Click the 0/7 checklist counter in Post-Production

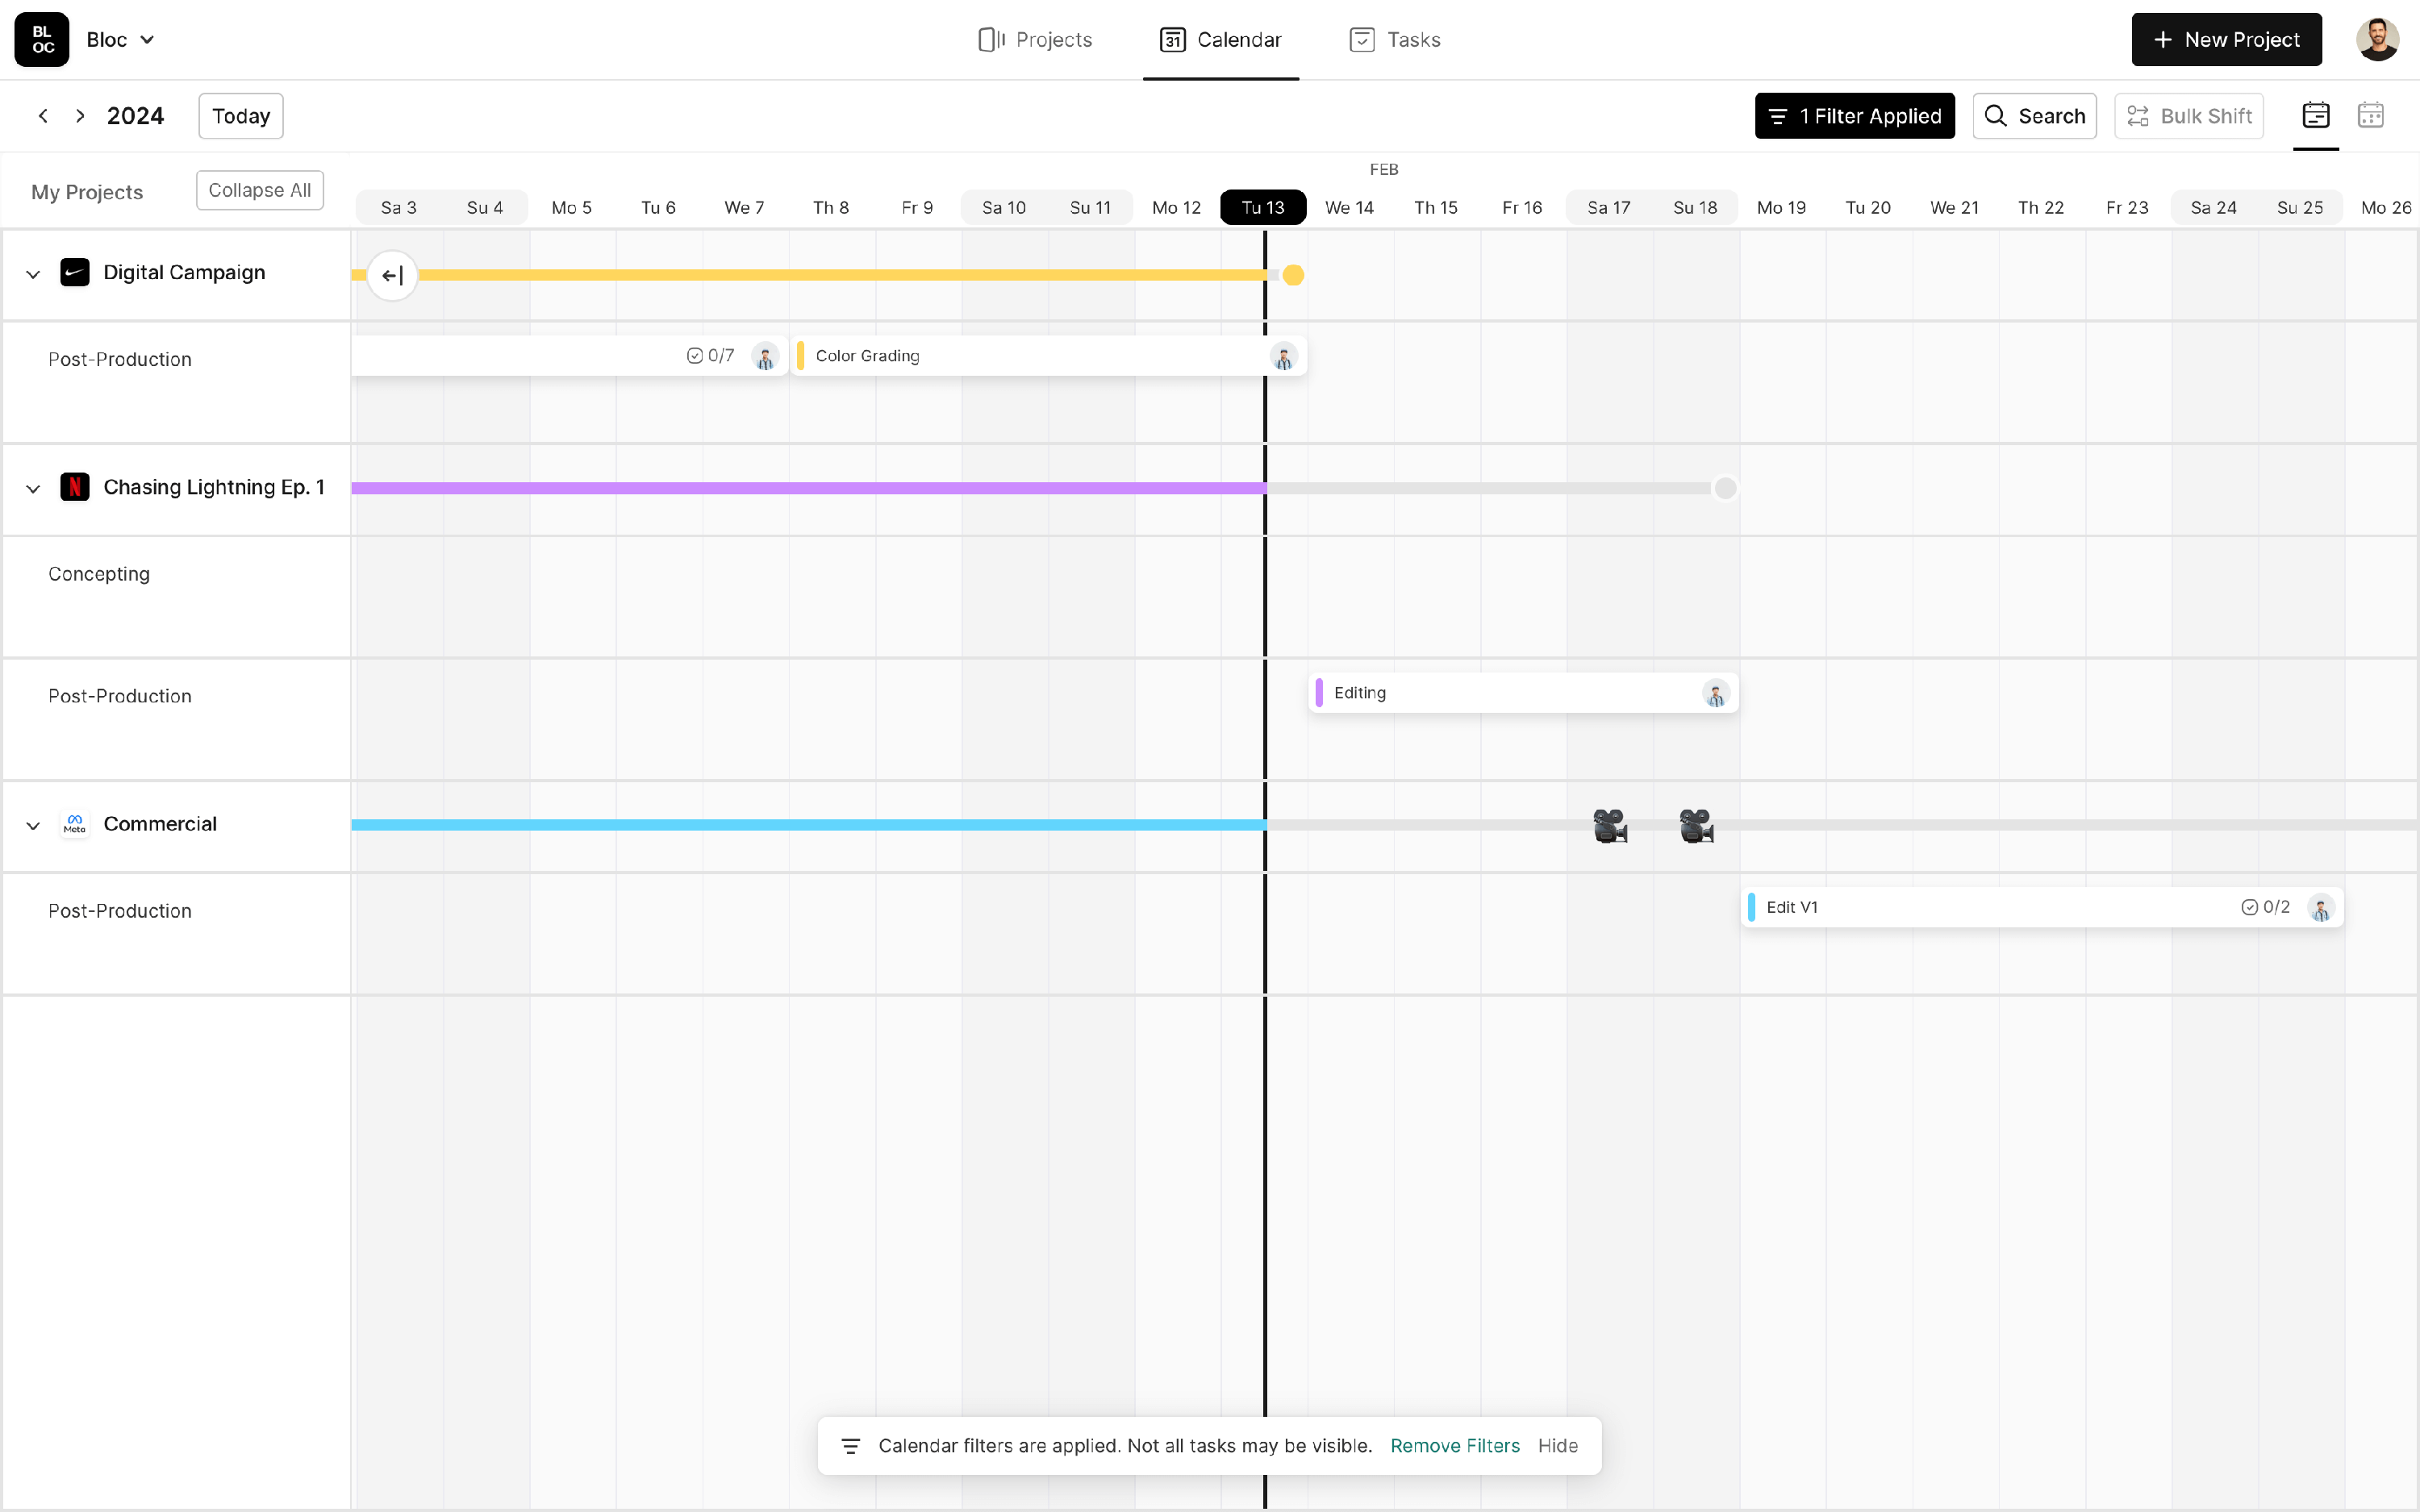pyautogui.click(x=711, y=356)
